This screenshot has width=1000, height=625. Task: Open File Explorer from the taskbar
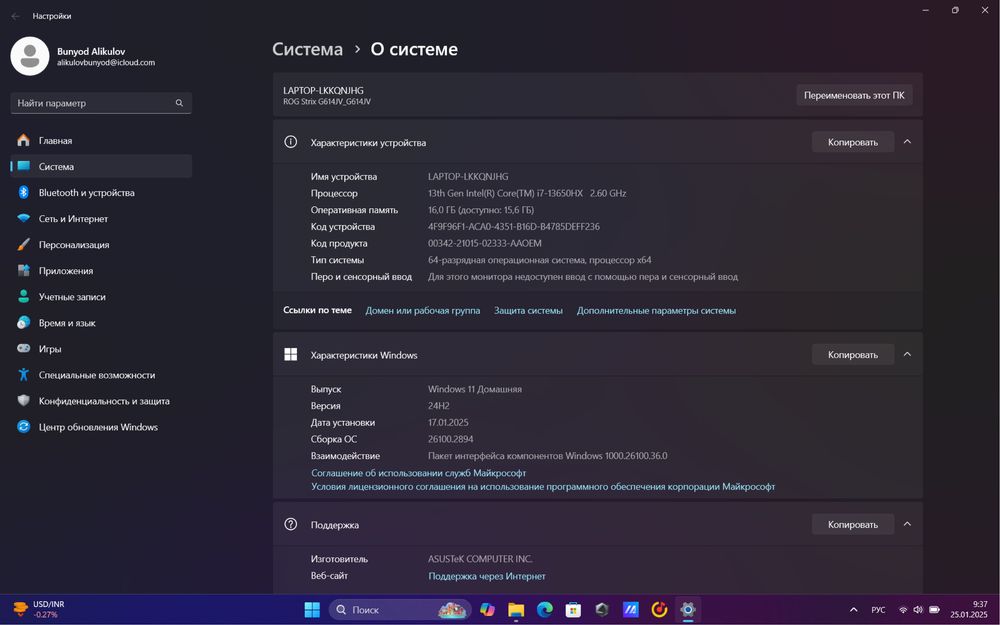[x=516, y=610]
